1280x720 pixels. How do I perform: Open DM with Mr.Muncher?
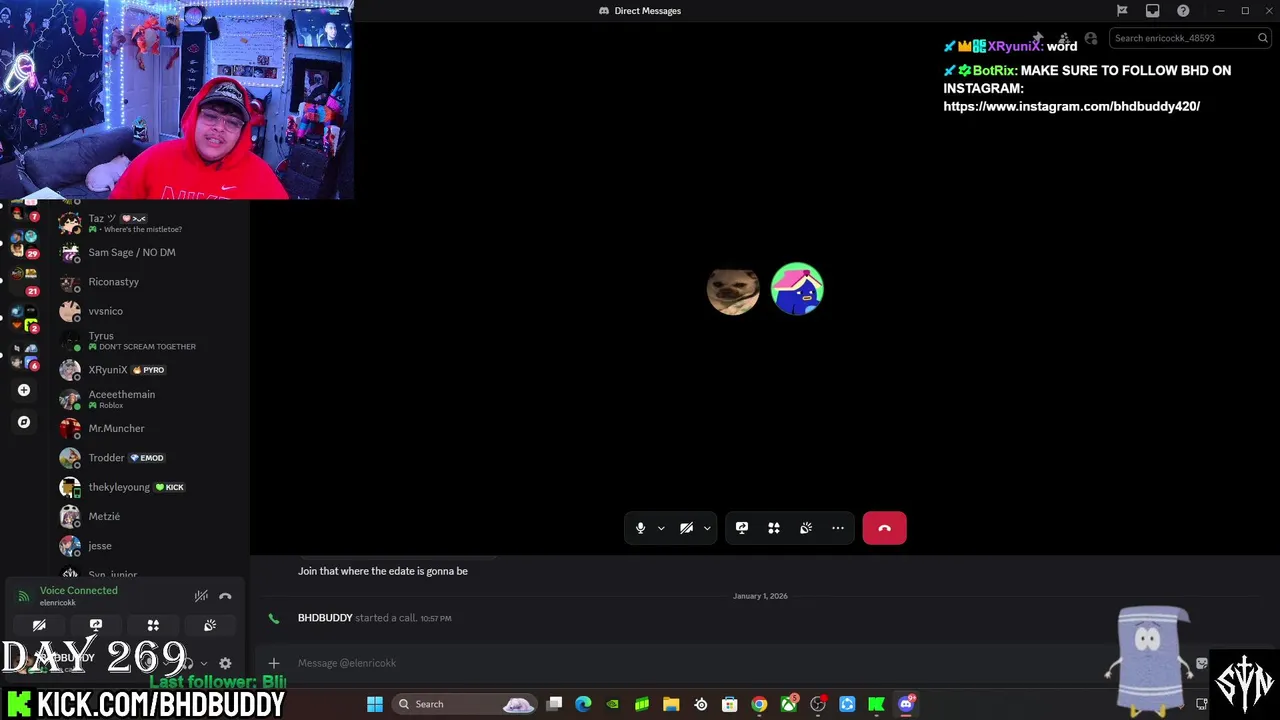pyautogui.click(x=150, y=428)
